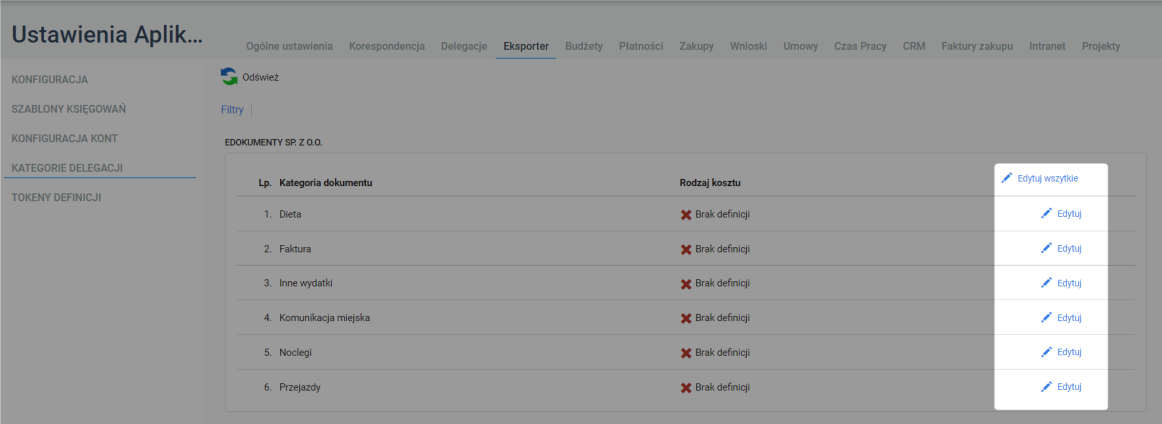The image size is (1162, 424).
Task: Click the pencil icon in the Dieta row
Action: pos(1046,213)
